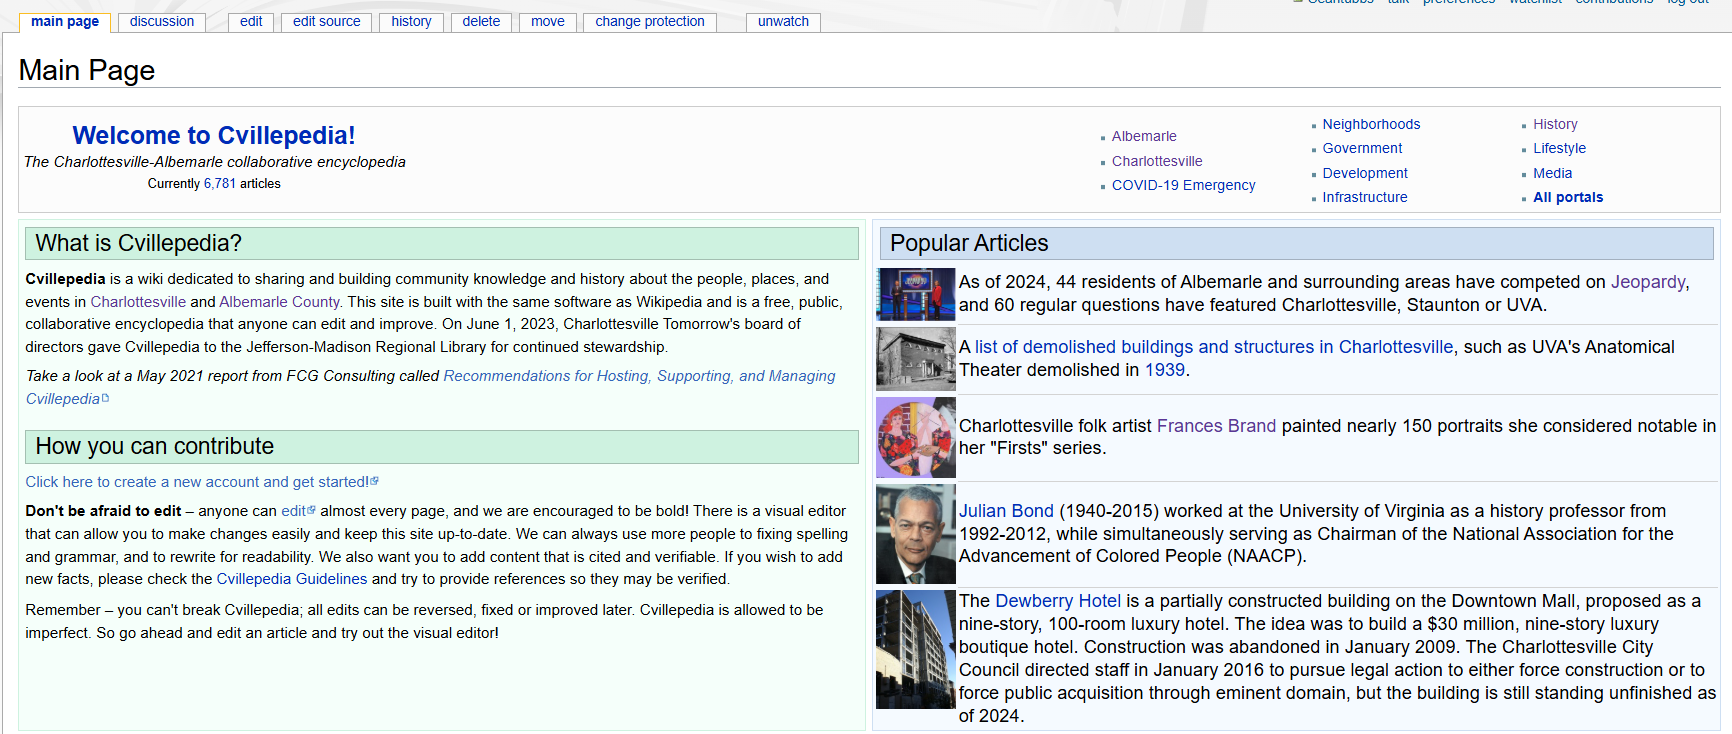This screenshot has height=734, width=1732.
Task: Open the All portals link
Action: (1568, 197)
